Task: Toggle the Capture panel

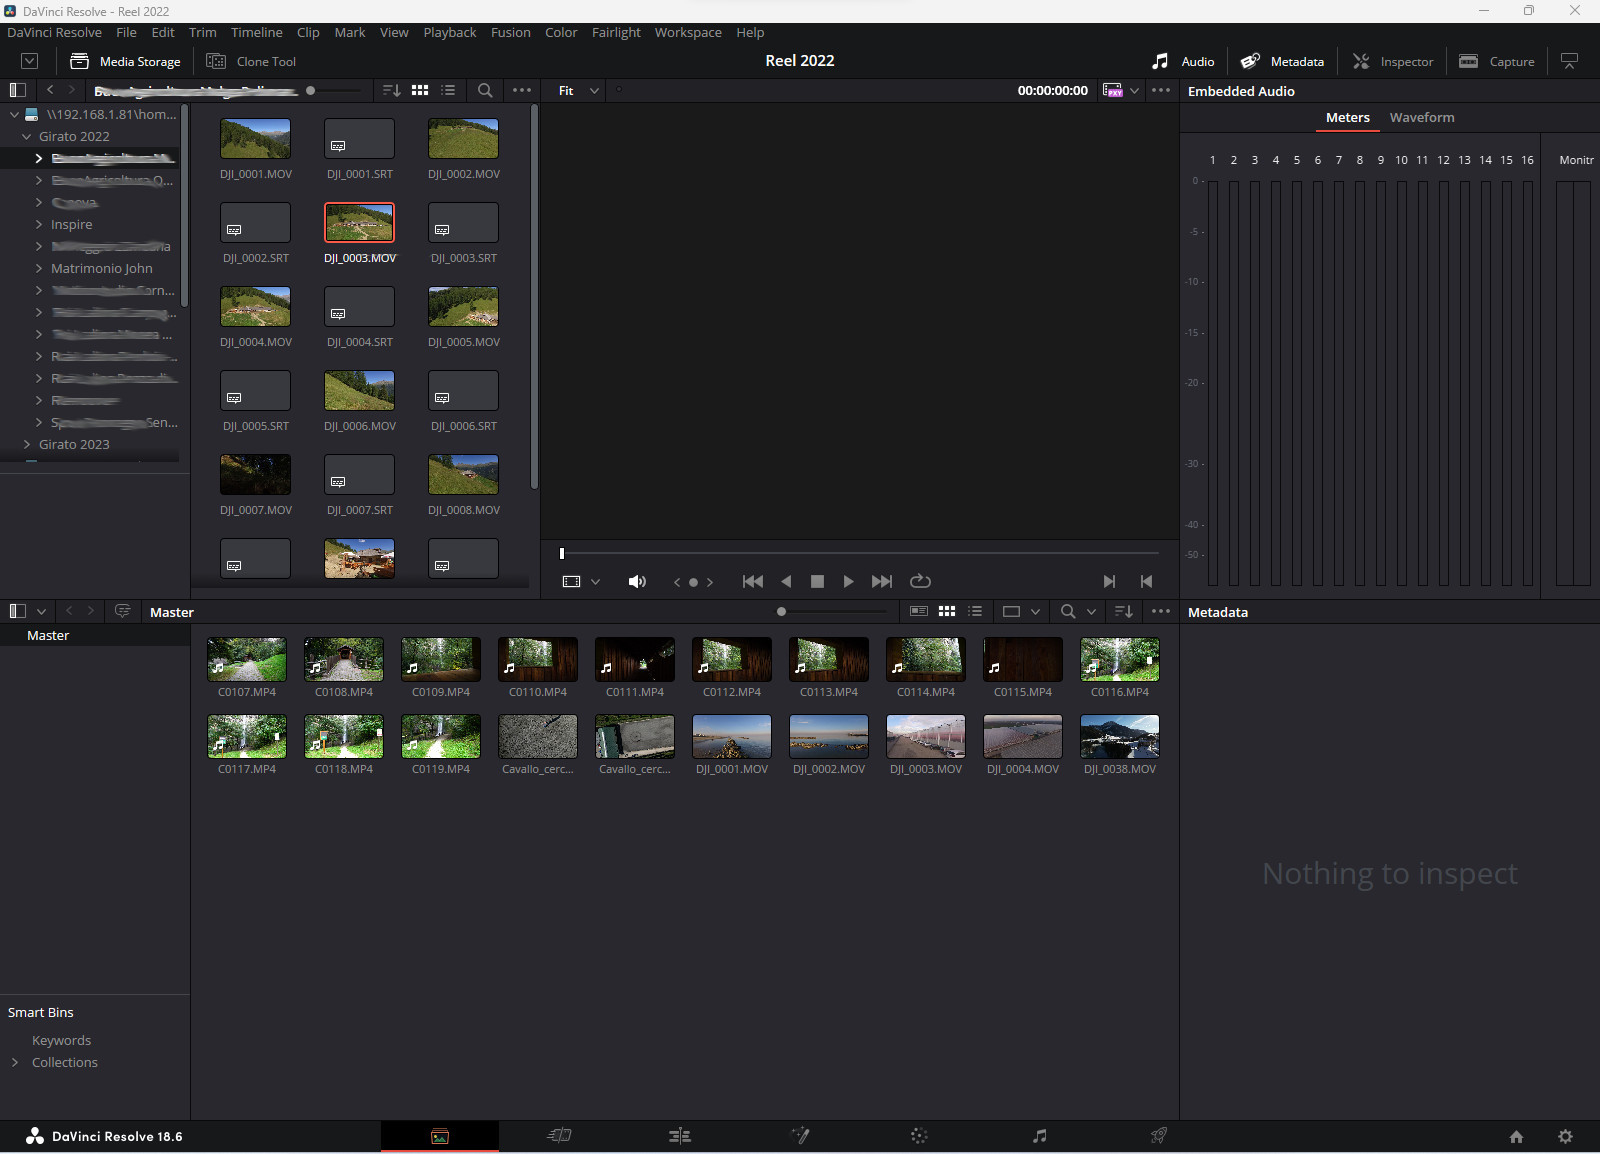Action: [x=1497, y=61]
